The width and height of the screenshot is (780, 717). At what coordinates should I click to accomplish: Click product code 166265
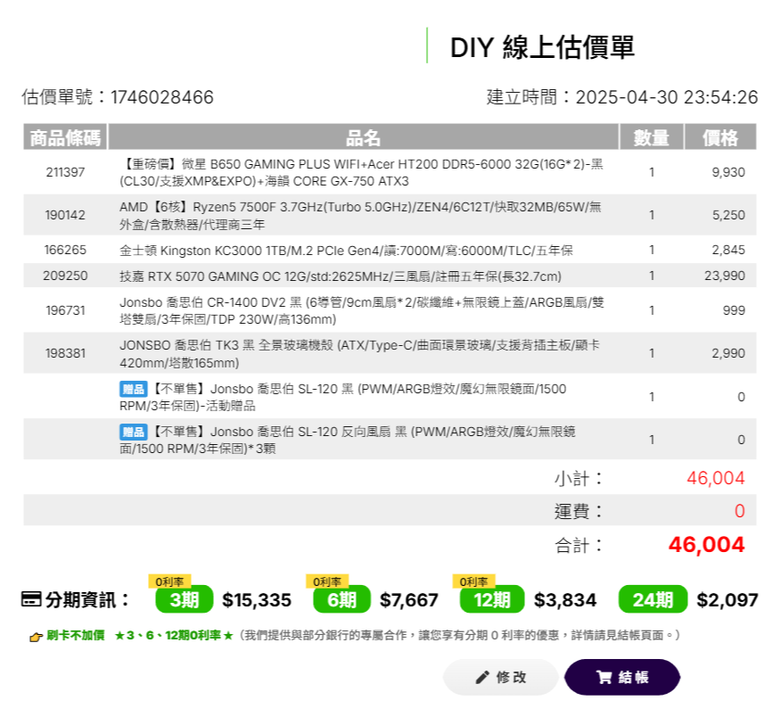(65, 250)
